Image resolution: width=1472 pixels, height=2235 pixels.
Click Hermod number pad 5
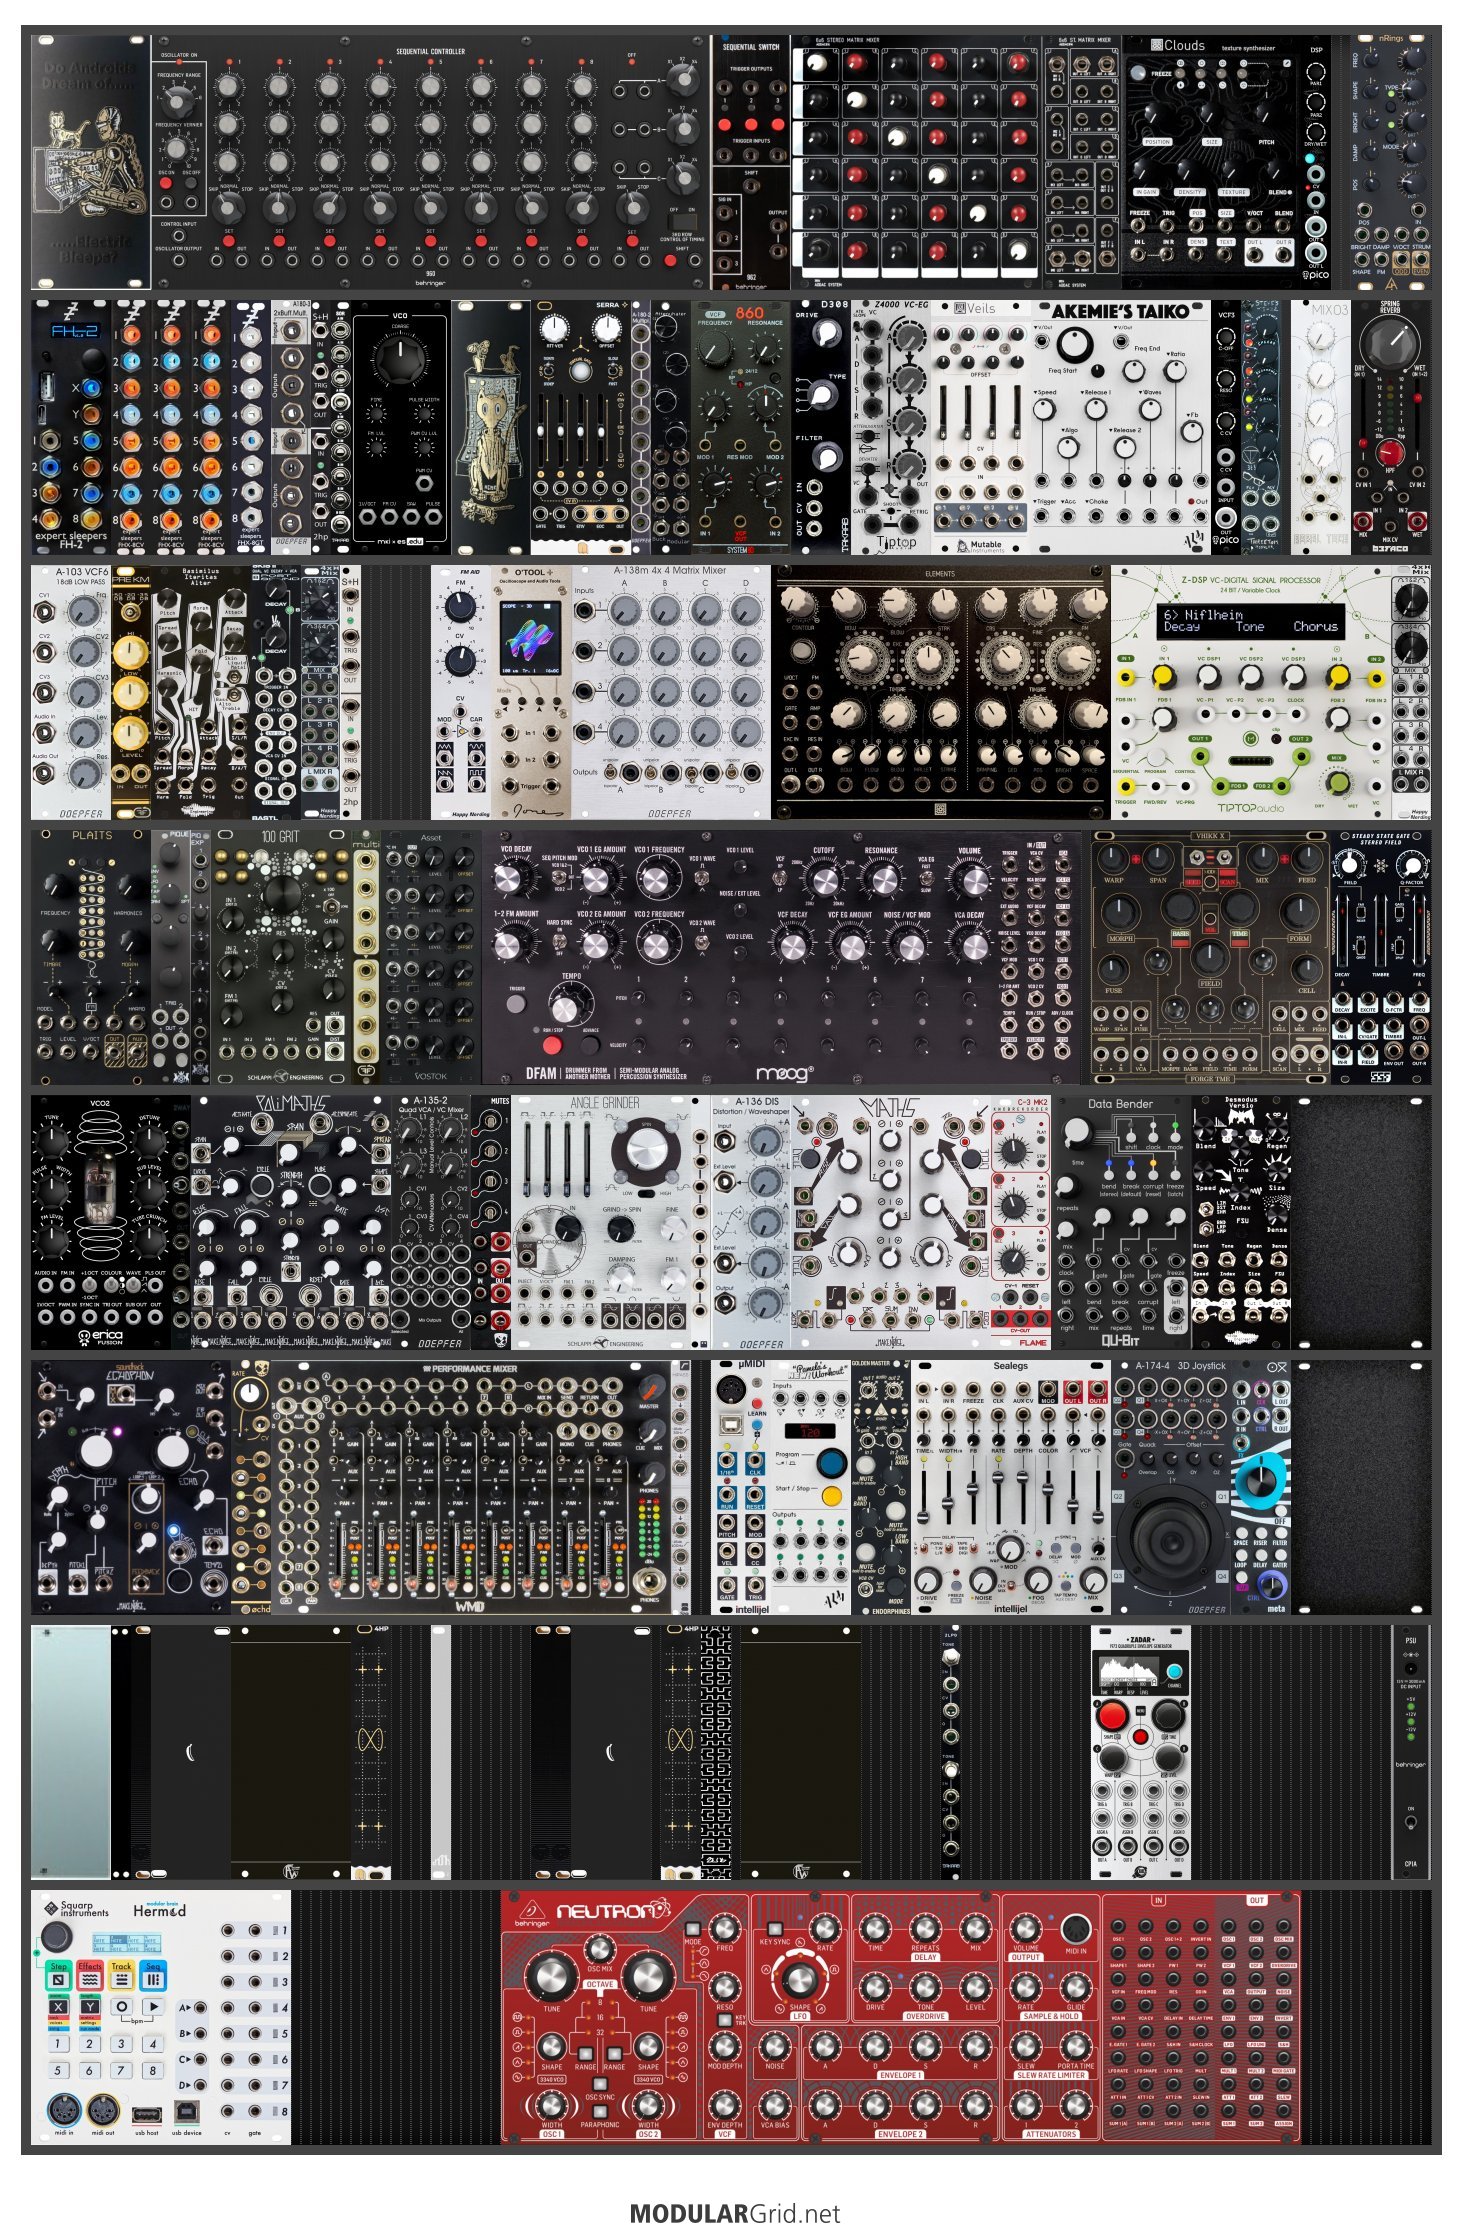pos(58,2070)
